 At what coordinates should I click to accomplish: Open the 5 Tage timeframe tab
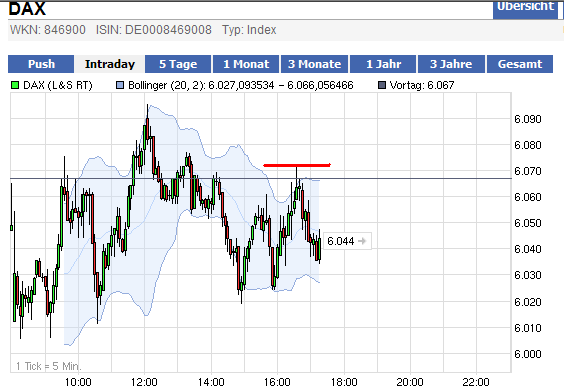pos(178,64)
